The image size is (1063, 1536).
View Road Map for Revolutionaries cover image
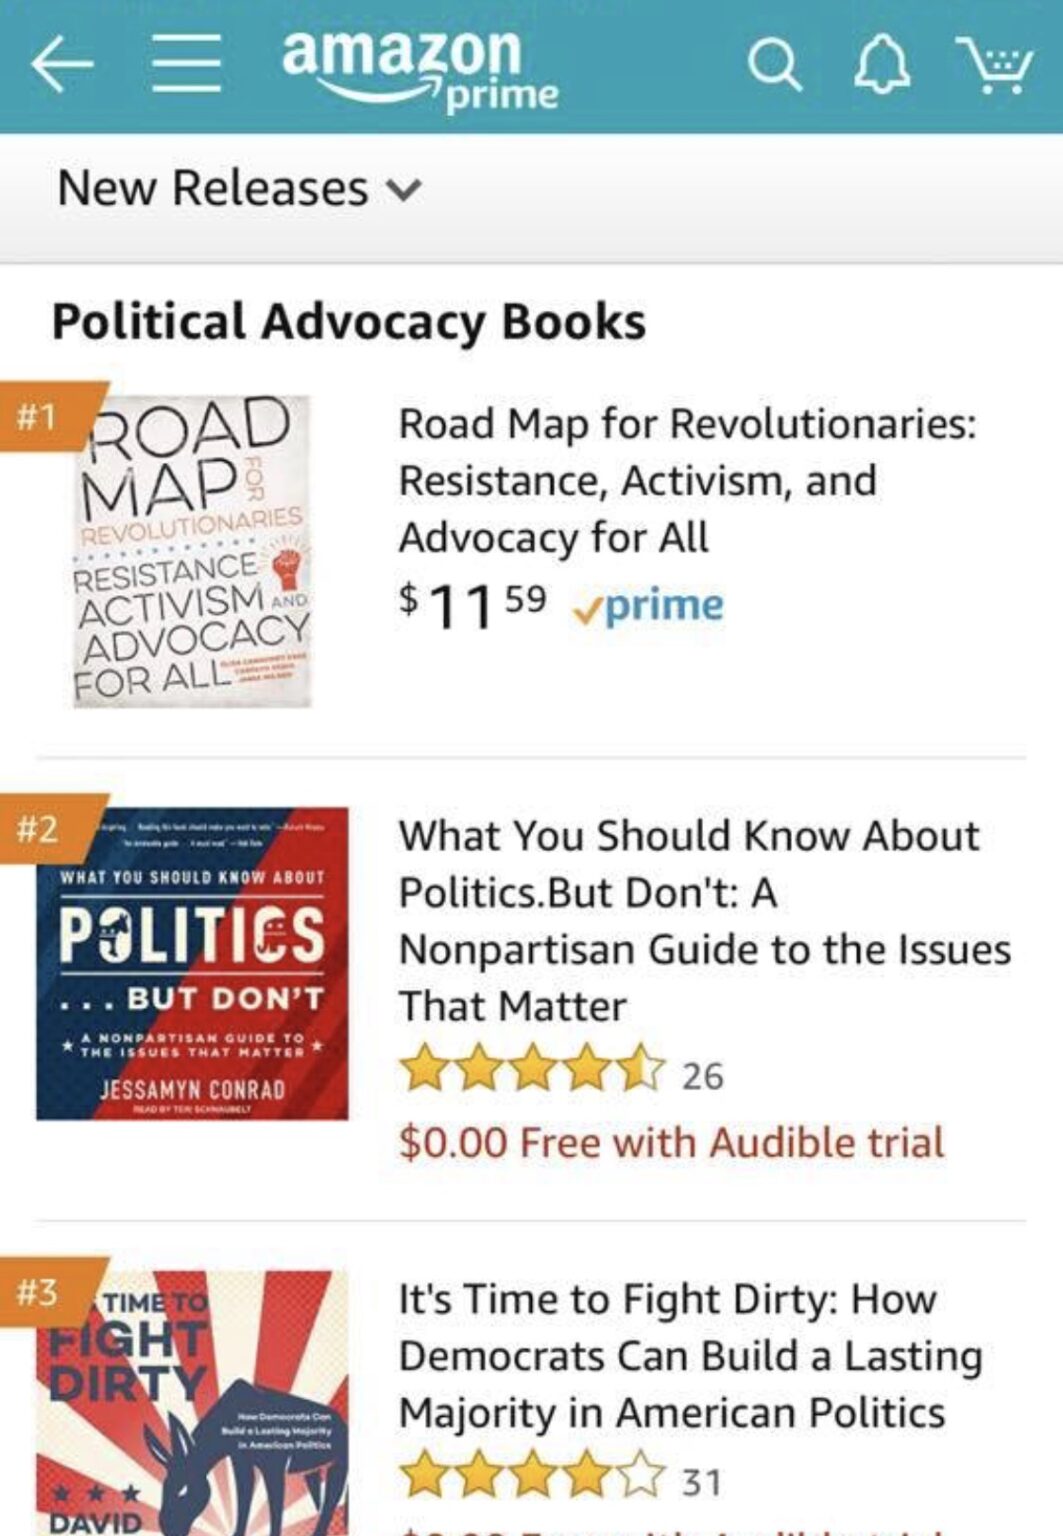click(192, 552)
